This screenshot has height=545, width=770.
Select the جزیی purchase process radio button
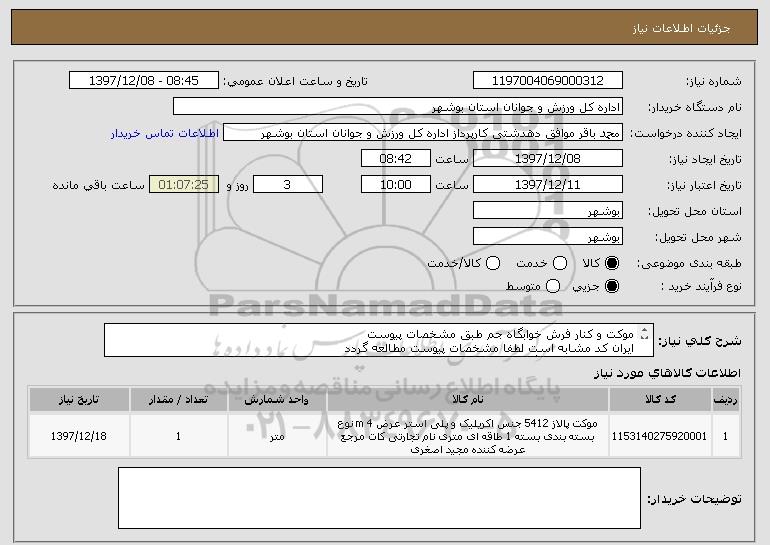click(612, 286)
